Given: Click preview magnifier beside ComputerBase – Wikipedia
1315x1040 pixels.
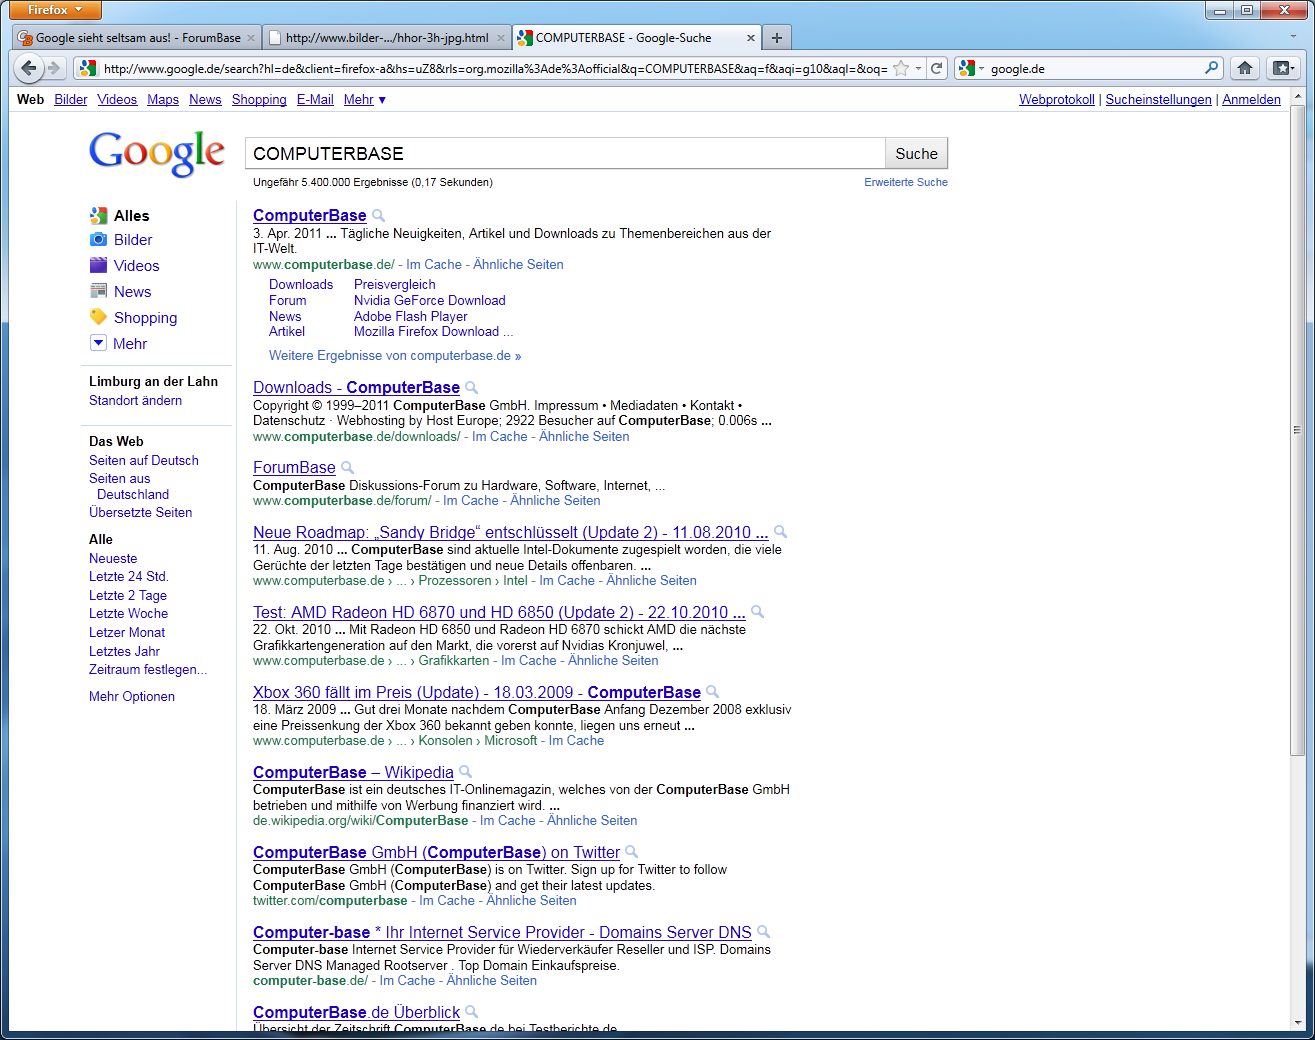Looking at the screenshot, I should tap(465, 773).
